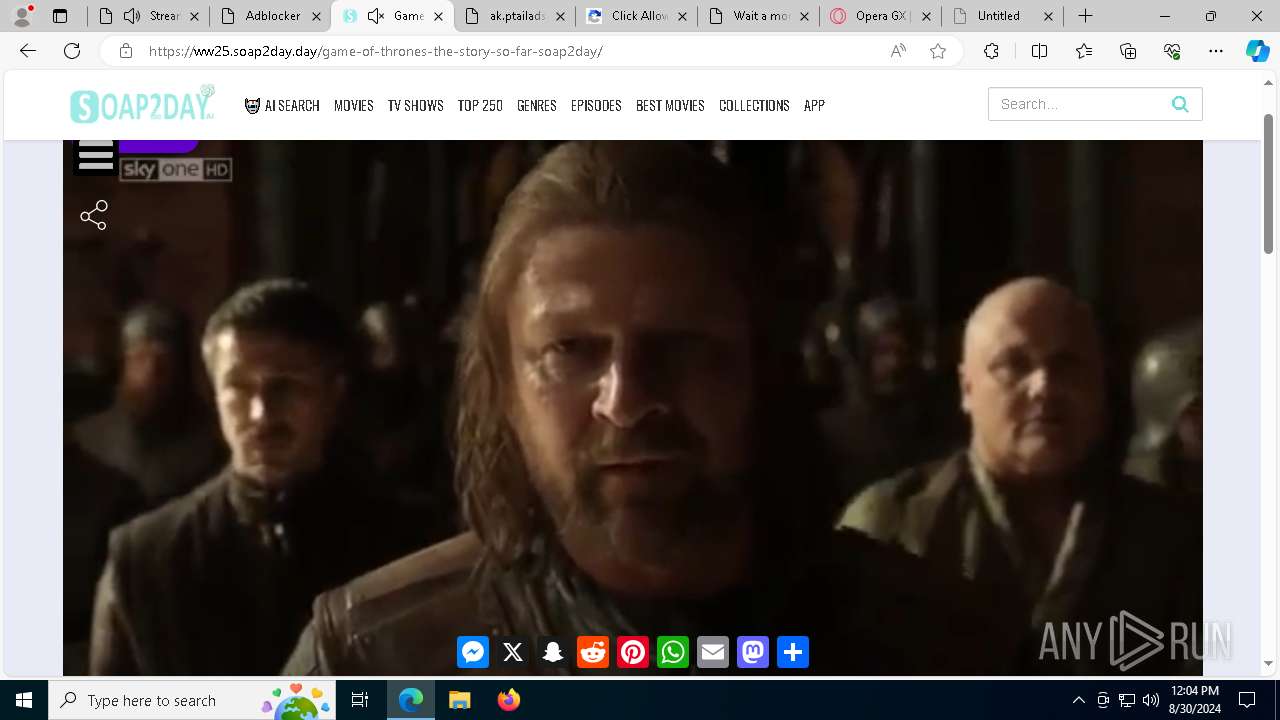Screen dimensions: 1280x720
Task: Click the taskbar search box
Action: [x=191, y=700]
